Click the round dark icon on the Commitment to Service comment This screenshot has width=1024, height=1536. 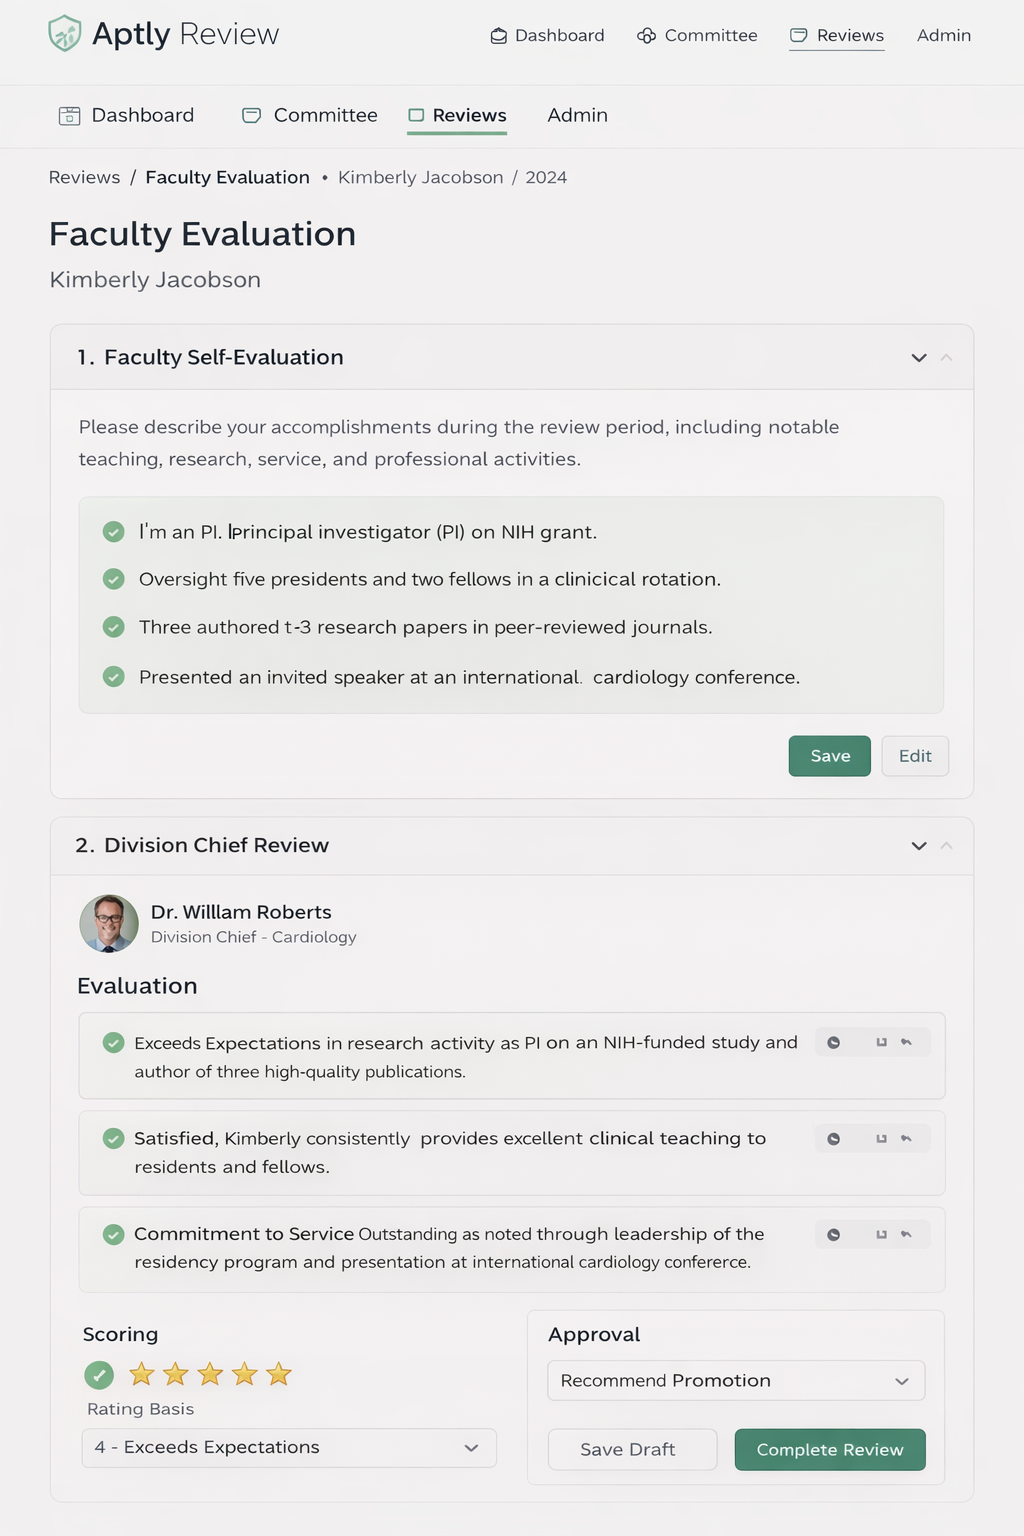[833, 1235]
